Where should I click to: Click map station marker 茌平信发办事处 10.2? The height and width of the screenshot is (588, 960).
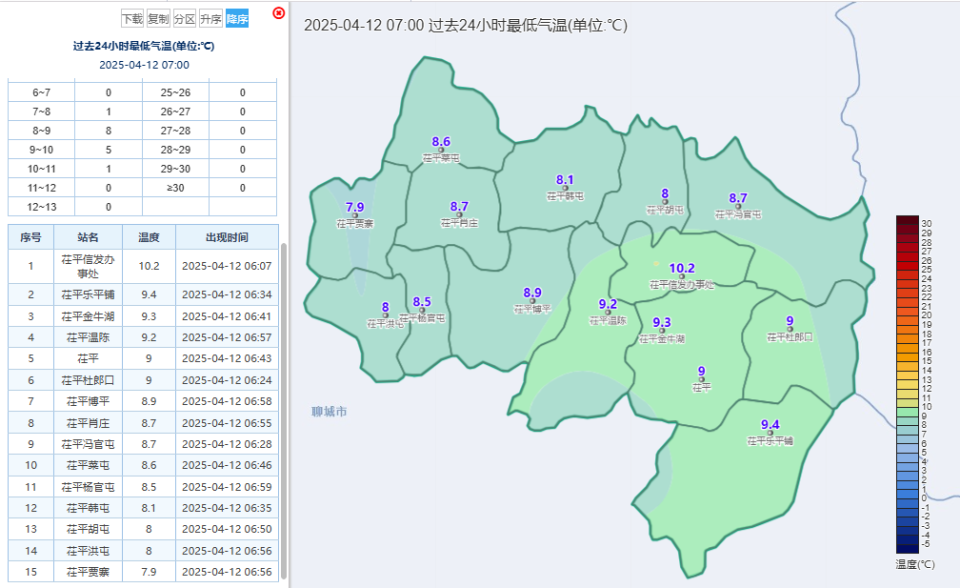(x=682, y=277)
